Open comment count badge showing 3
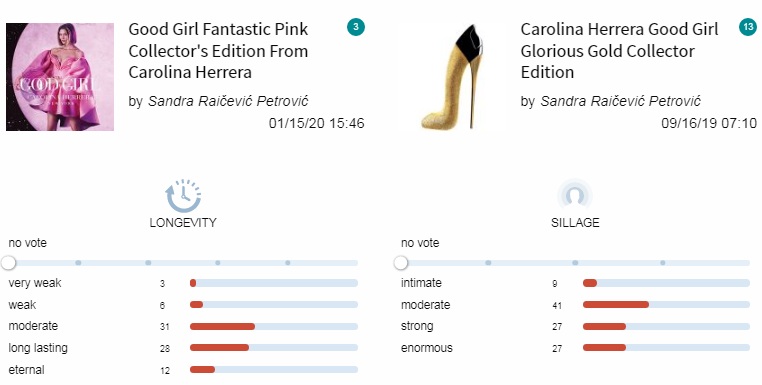The width and height of the screenshot is (762, 385). coord(356,27)
